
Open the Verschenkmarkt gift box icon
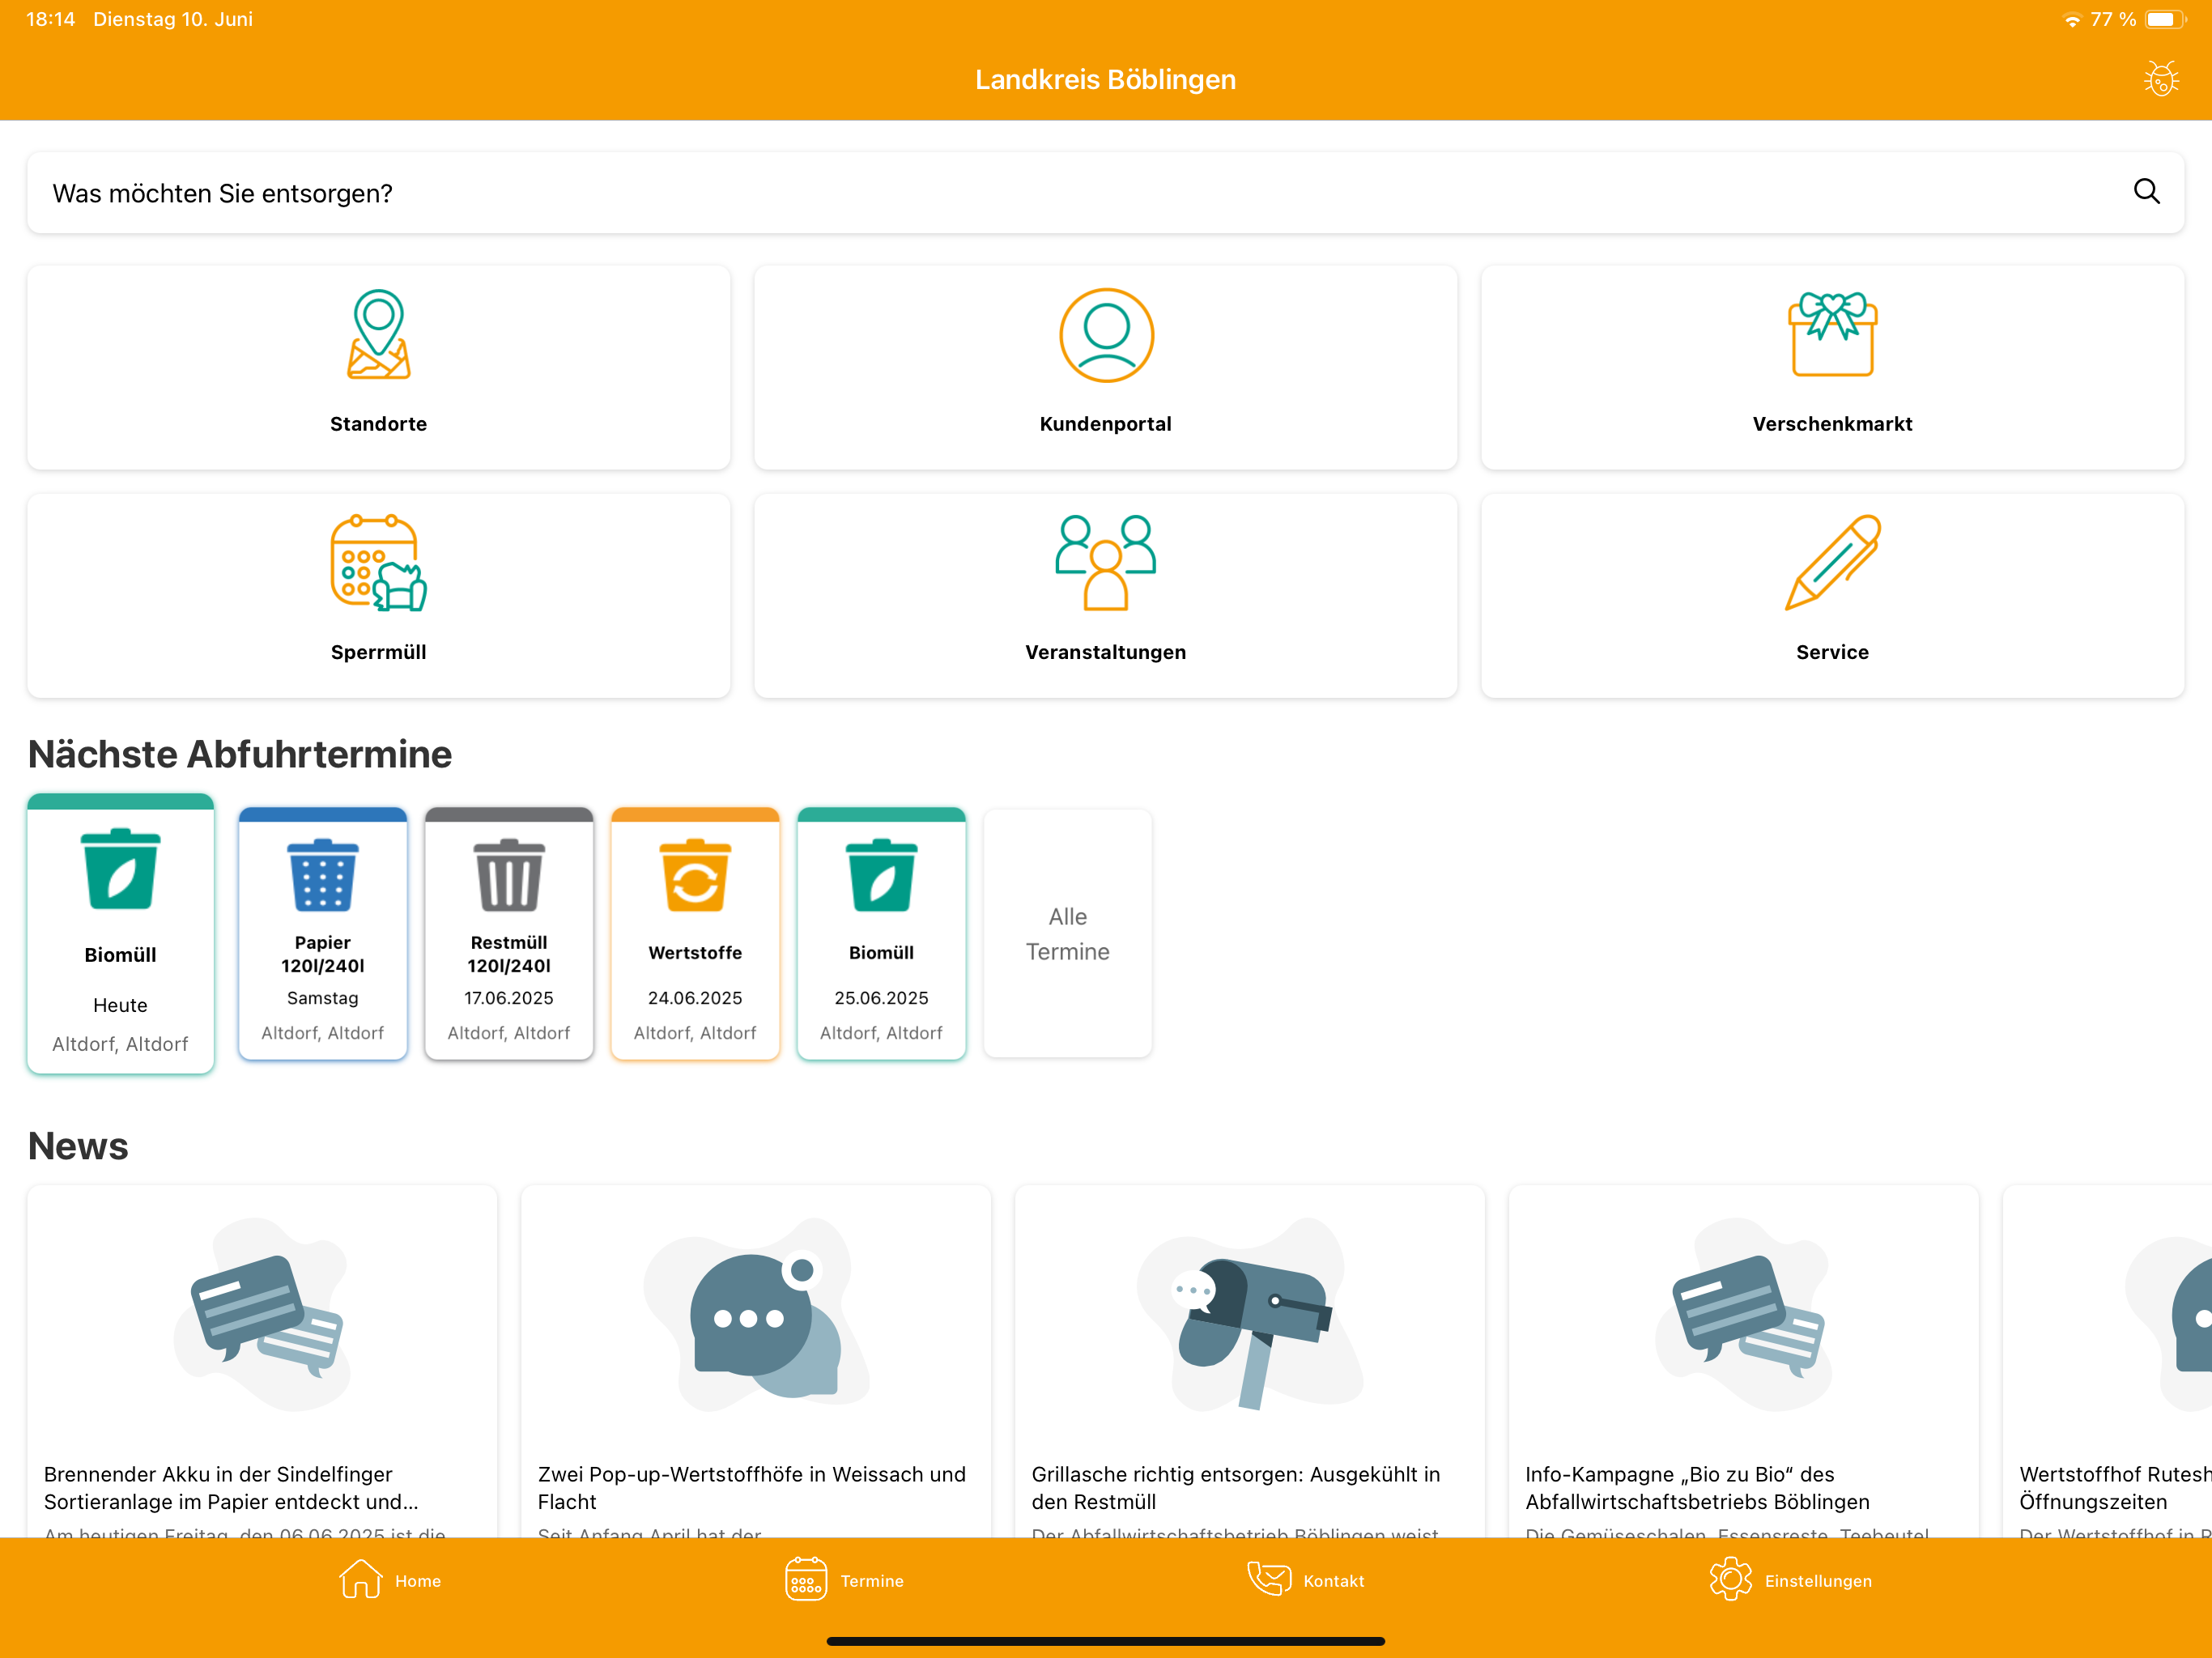[1832, 334]
